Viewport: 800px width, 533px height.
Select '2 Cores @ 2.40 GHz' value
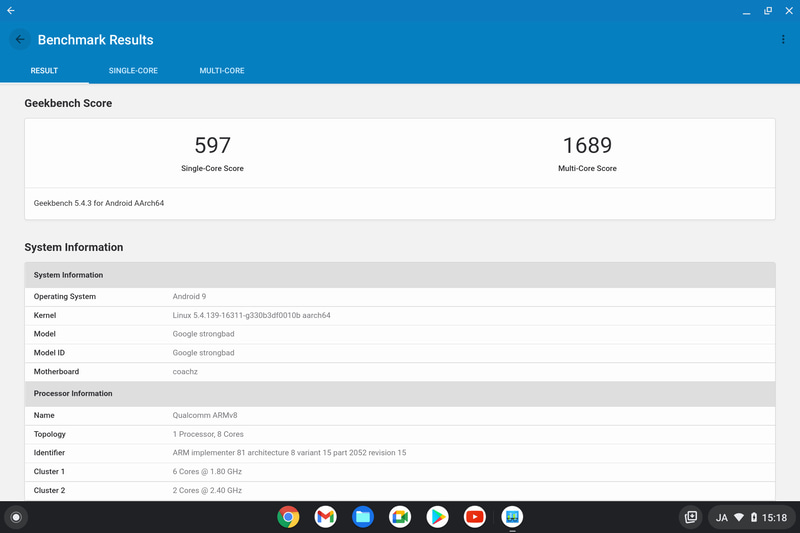click(207, 490)
